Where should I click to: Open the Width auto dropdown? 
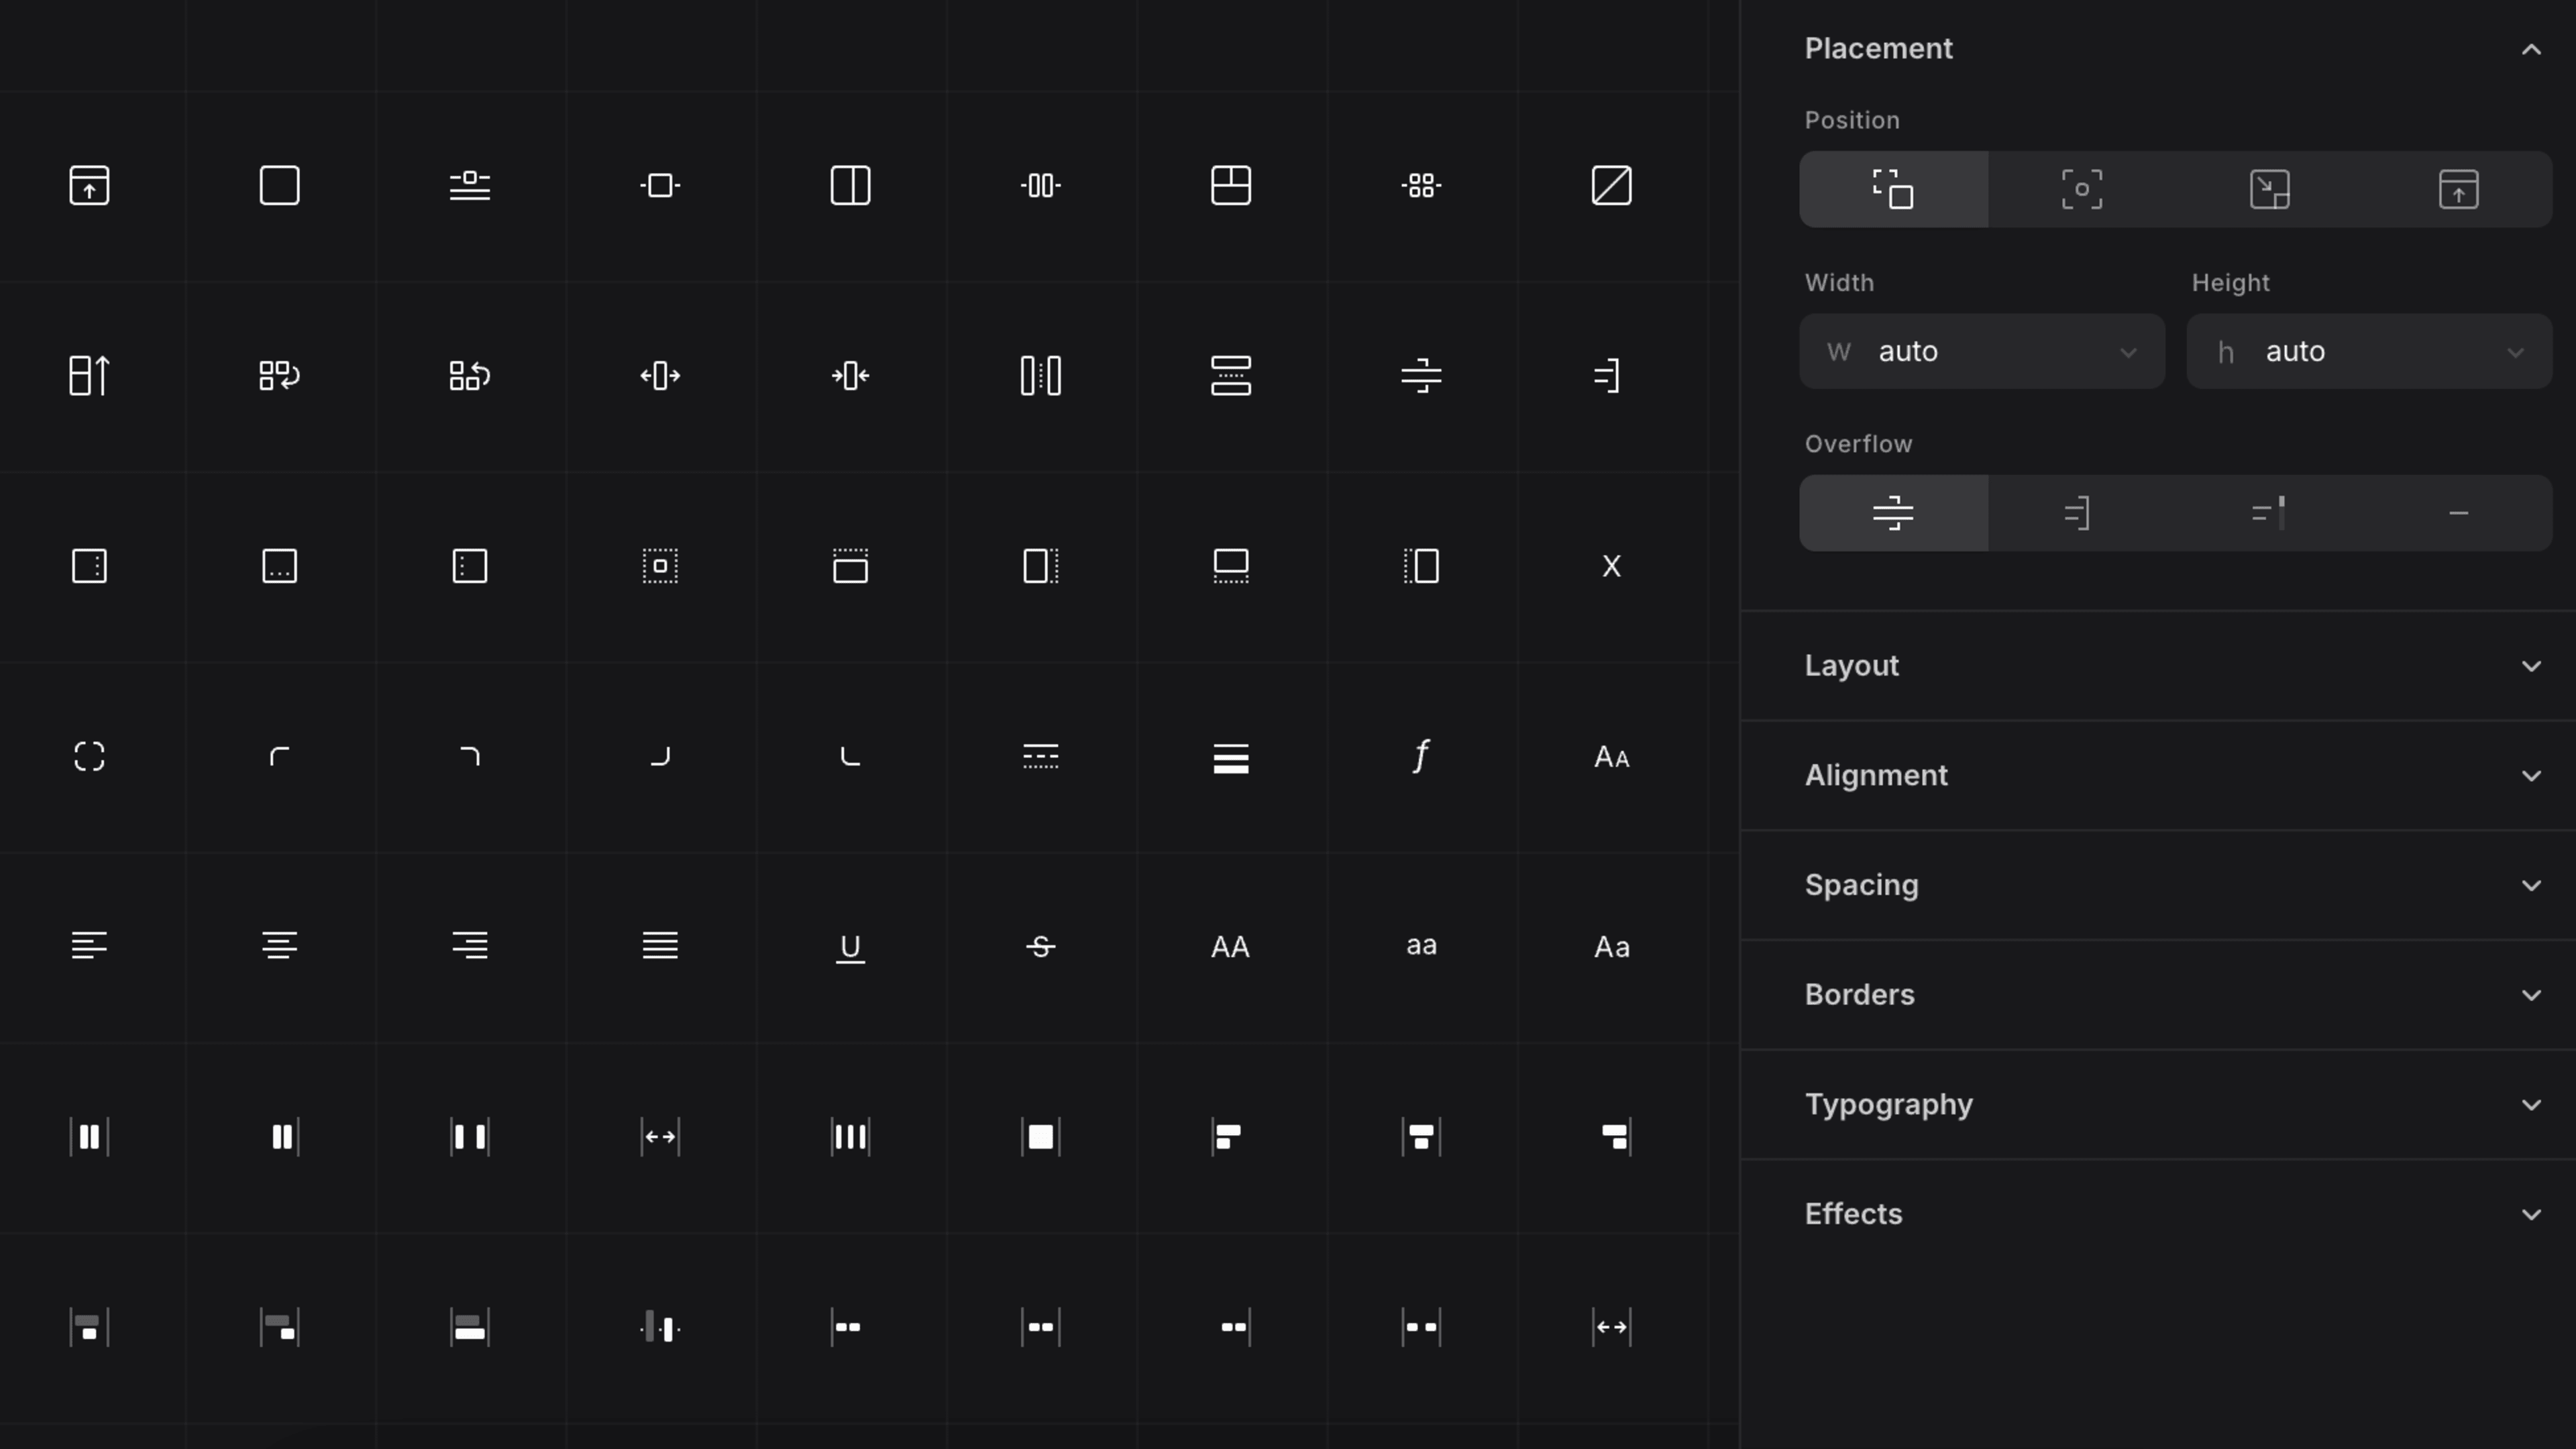point(2129,351)
